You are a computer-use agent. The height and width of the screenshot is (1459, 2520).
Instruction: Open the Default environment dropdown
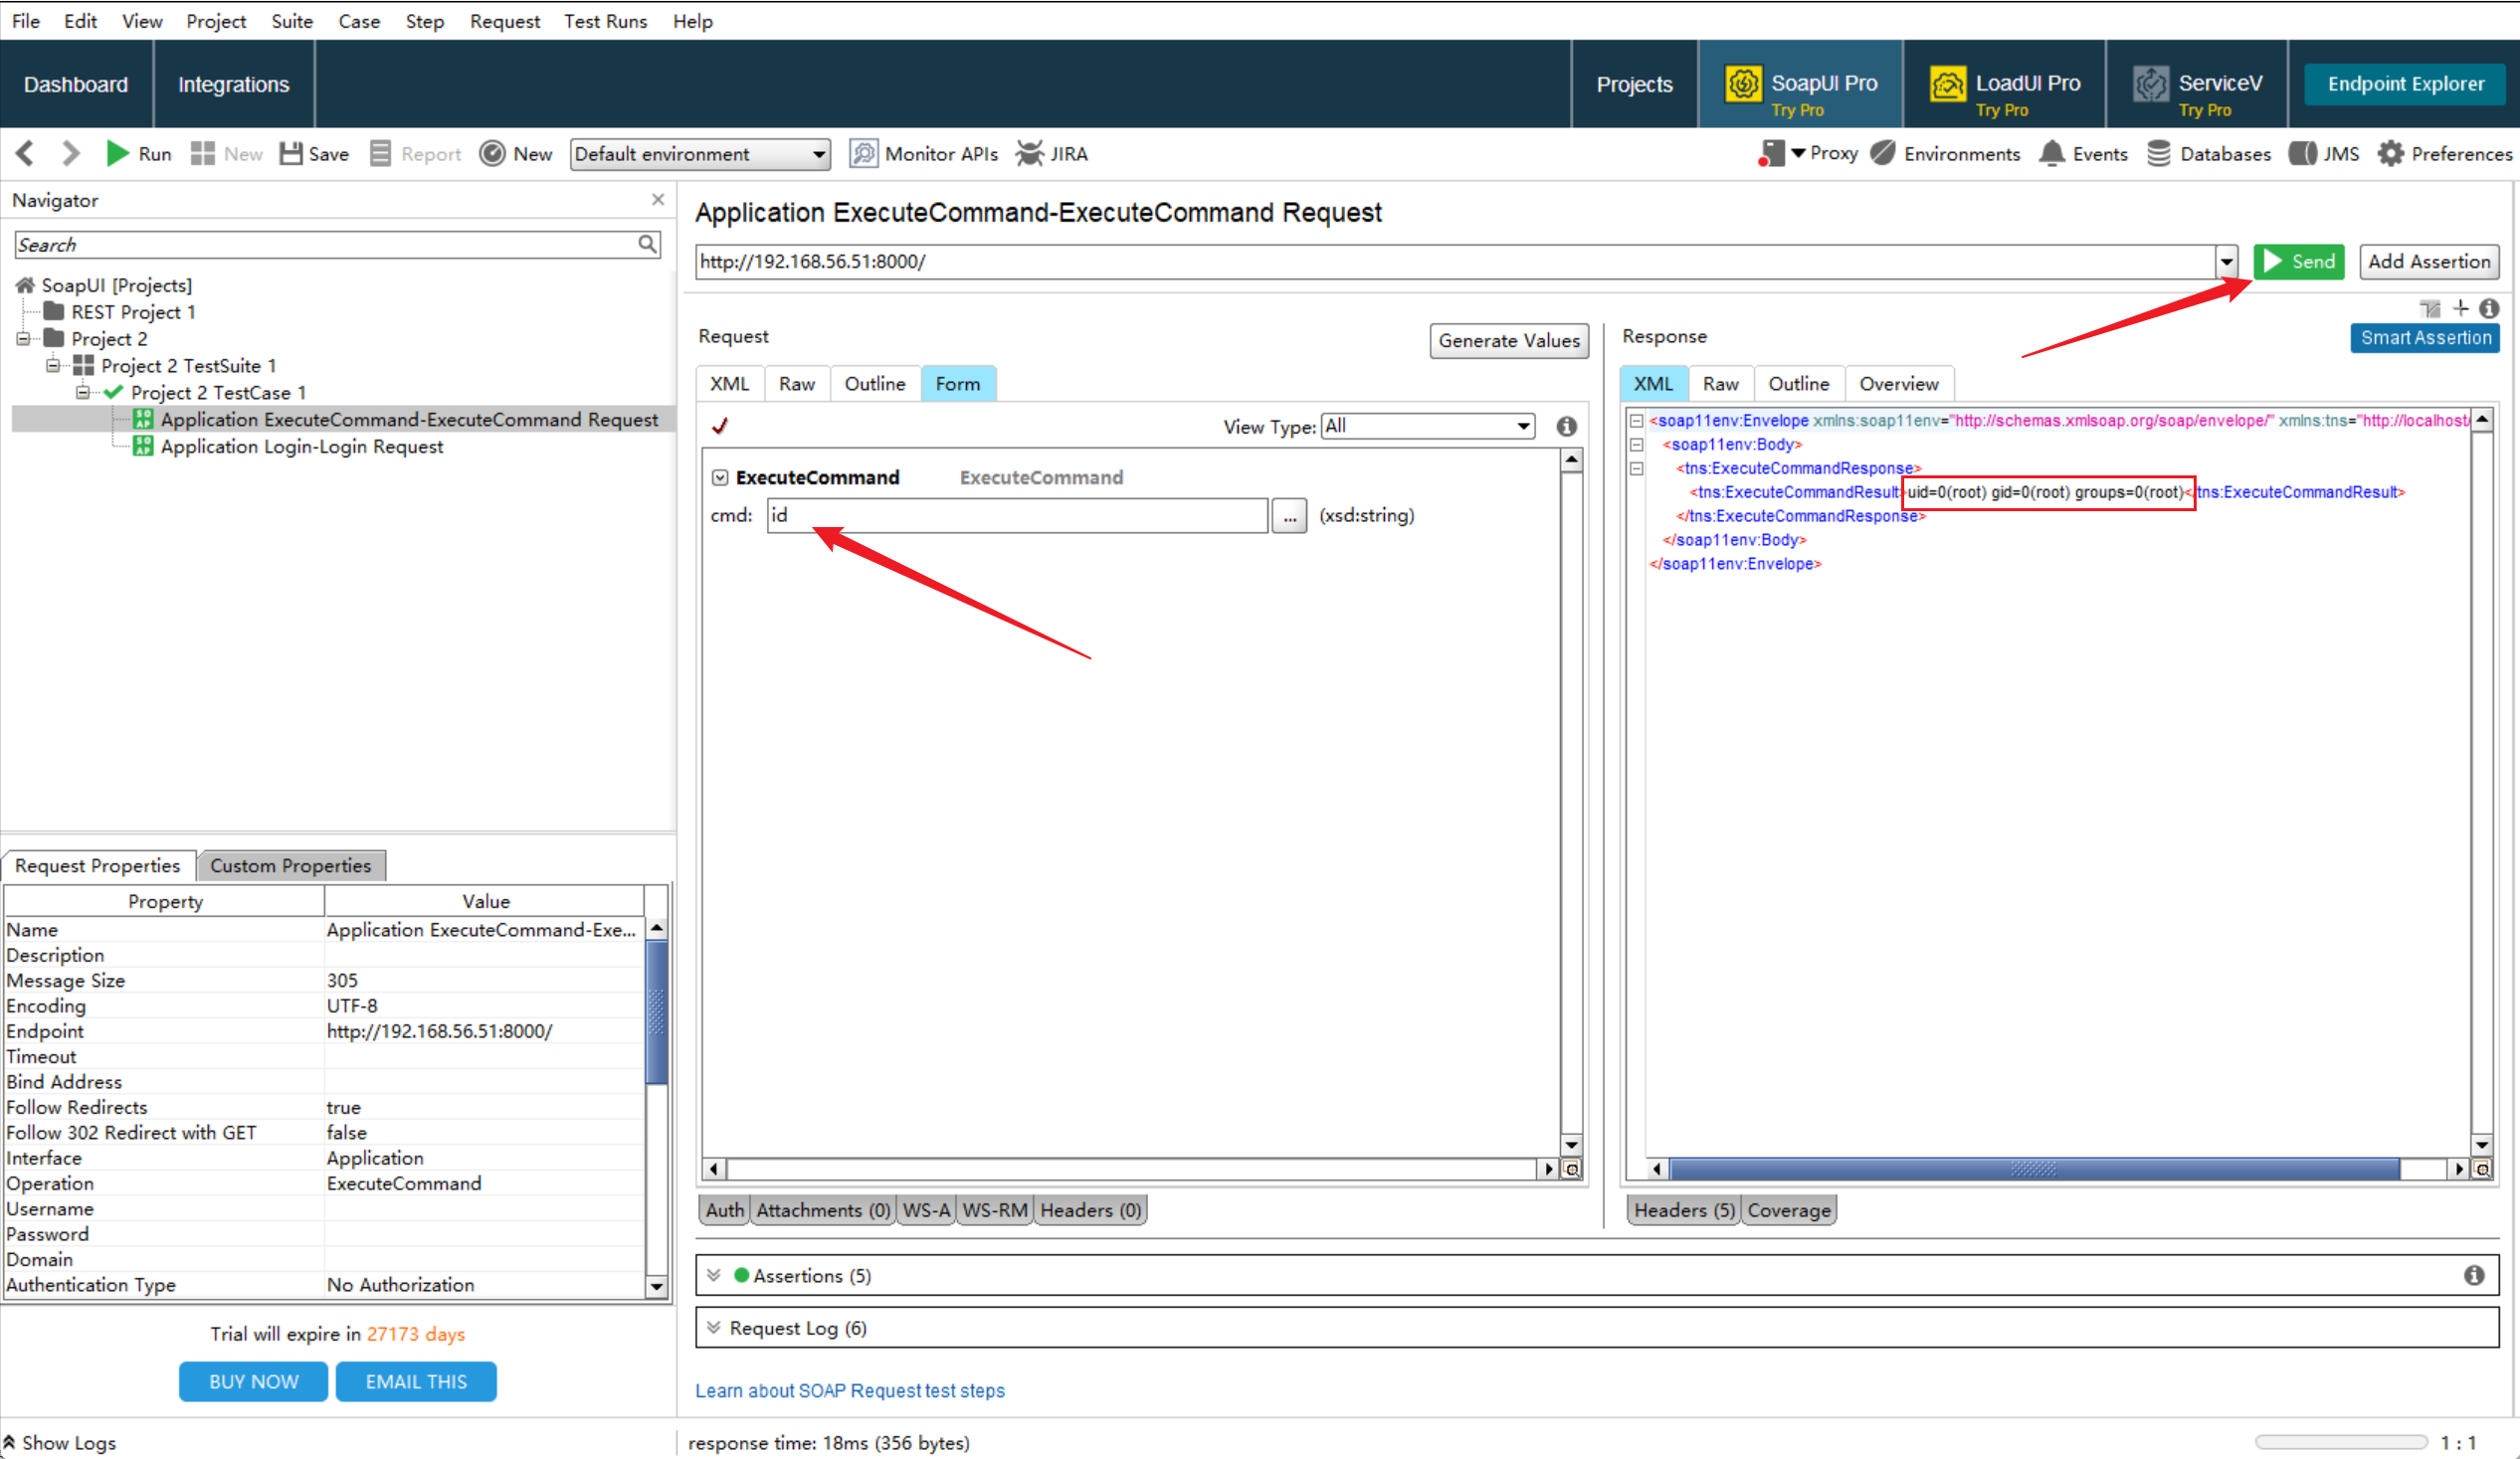(x=700, y=154)
